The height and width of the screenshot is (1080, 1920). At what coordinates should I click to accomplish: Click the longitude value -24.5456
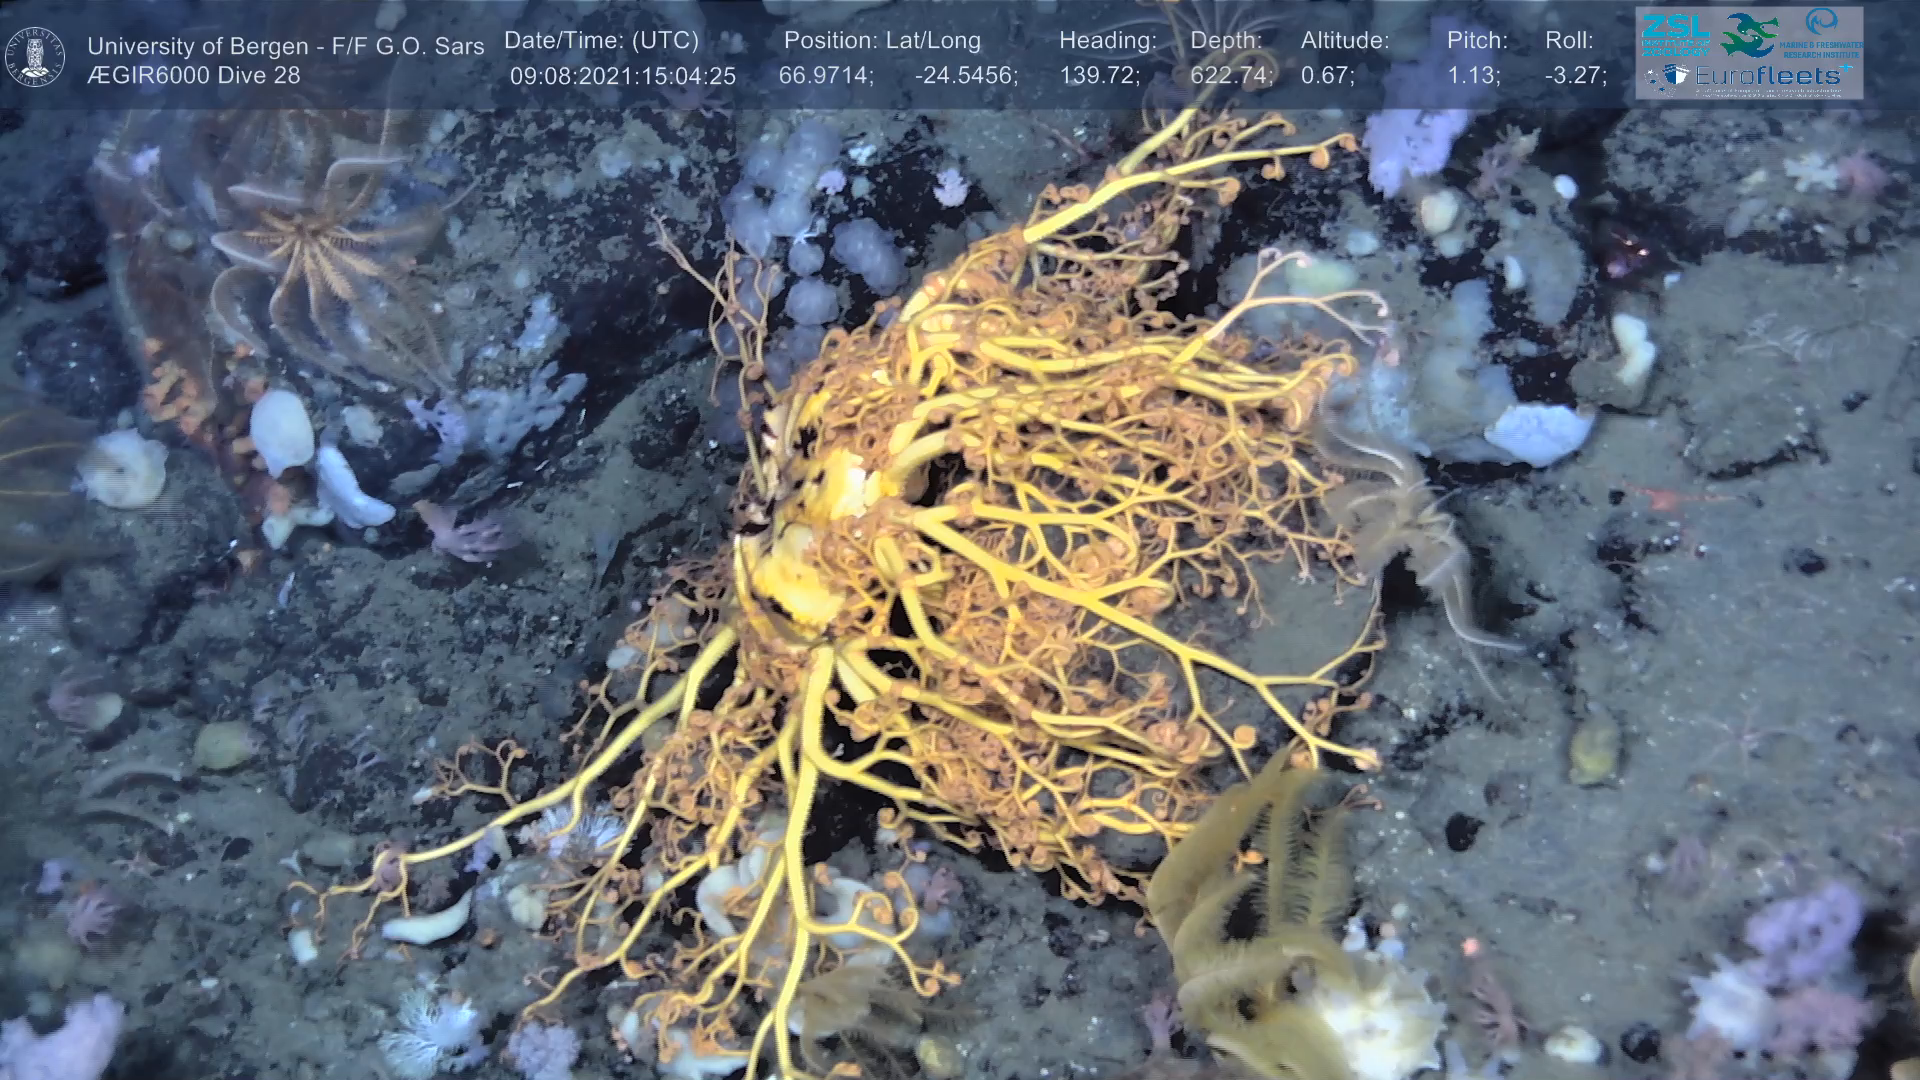point(966,76)
